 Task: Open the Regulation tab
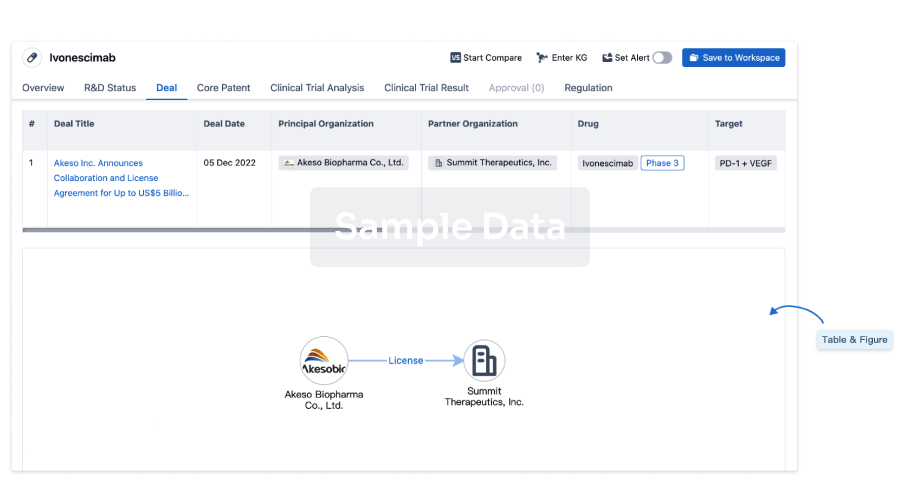588,88
